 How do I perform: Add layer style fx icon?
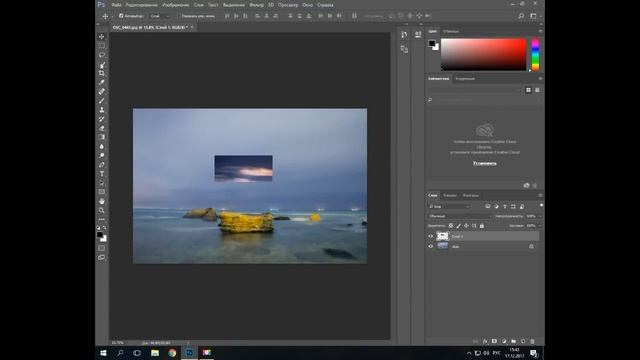click(x=485, y=341)
